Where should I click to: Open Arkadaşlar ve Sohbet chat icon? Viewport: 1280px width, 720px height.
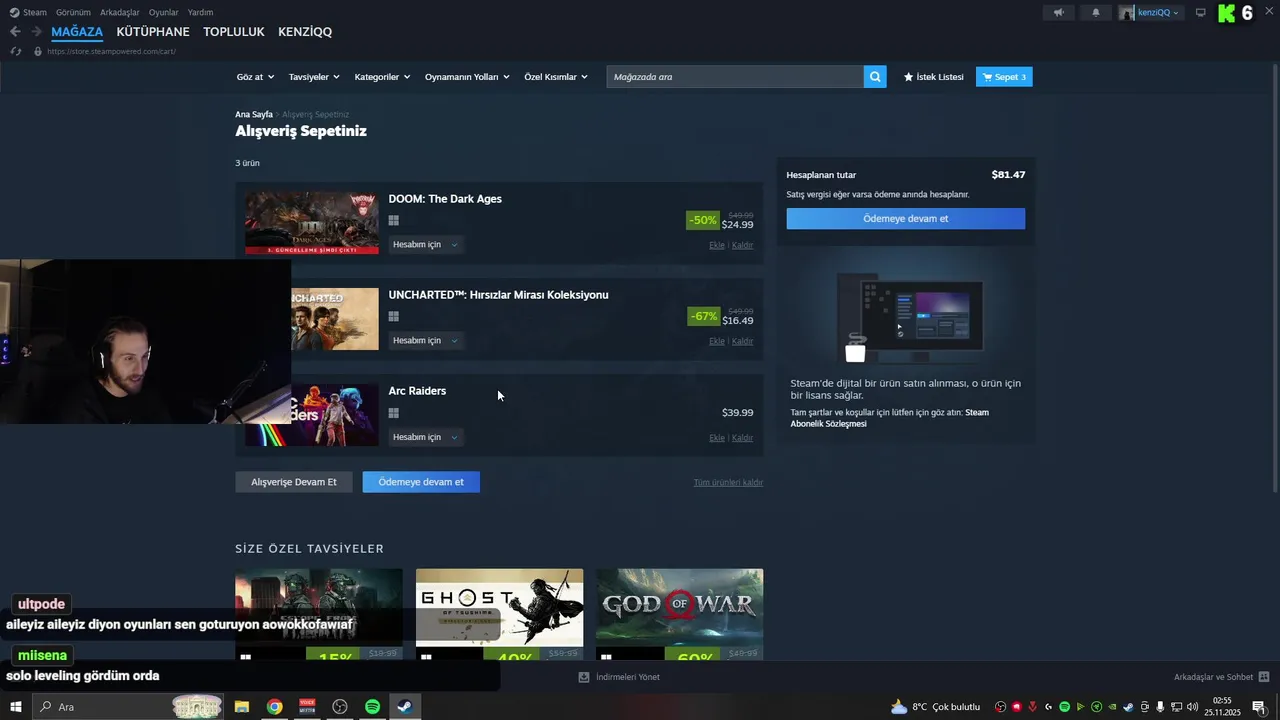[x=1264, y=677]
